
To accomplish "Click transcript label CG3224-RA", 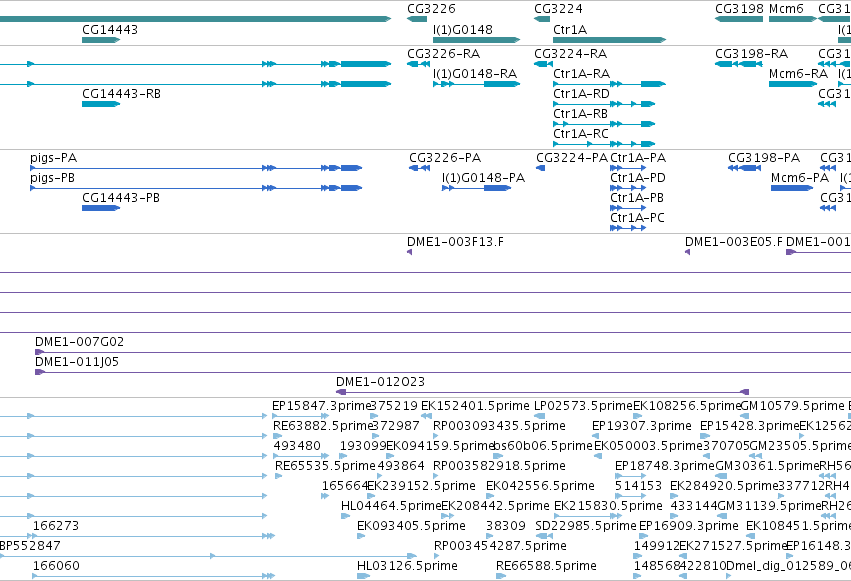I will pos(570,54).
